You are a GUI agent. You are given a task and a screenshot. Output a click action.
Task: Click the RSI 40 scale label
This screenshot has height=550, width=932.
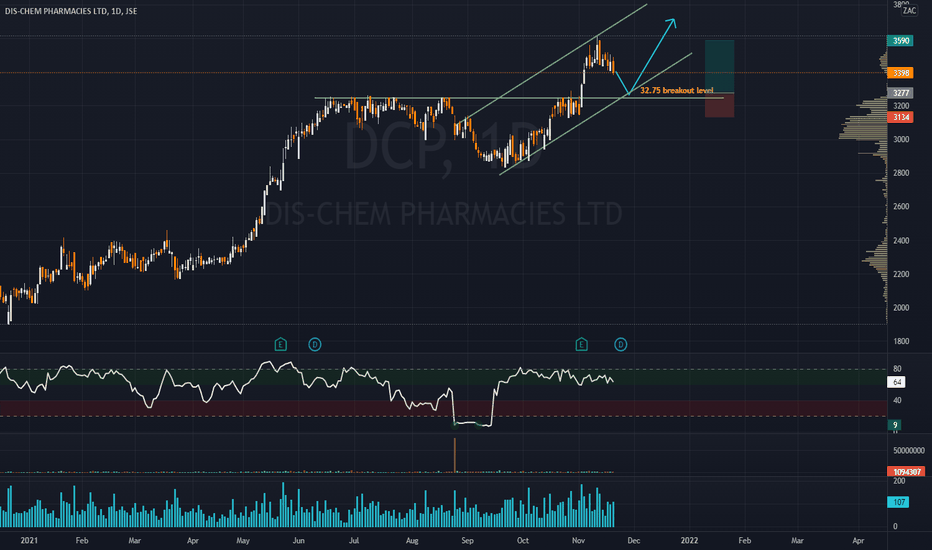[897, 400]
